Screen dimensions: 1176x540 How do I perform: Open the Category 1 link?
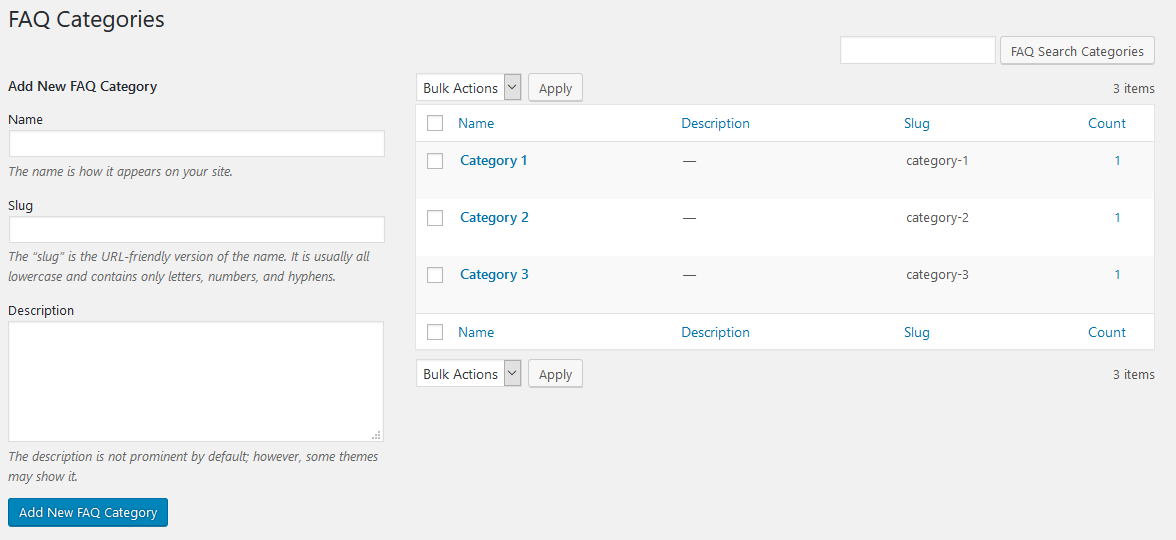coord(494,160)
